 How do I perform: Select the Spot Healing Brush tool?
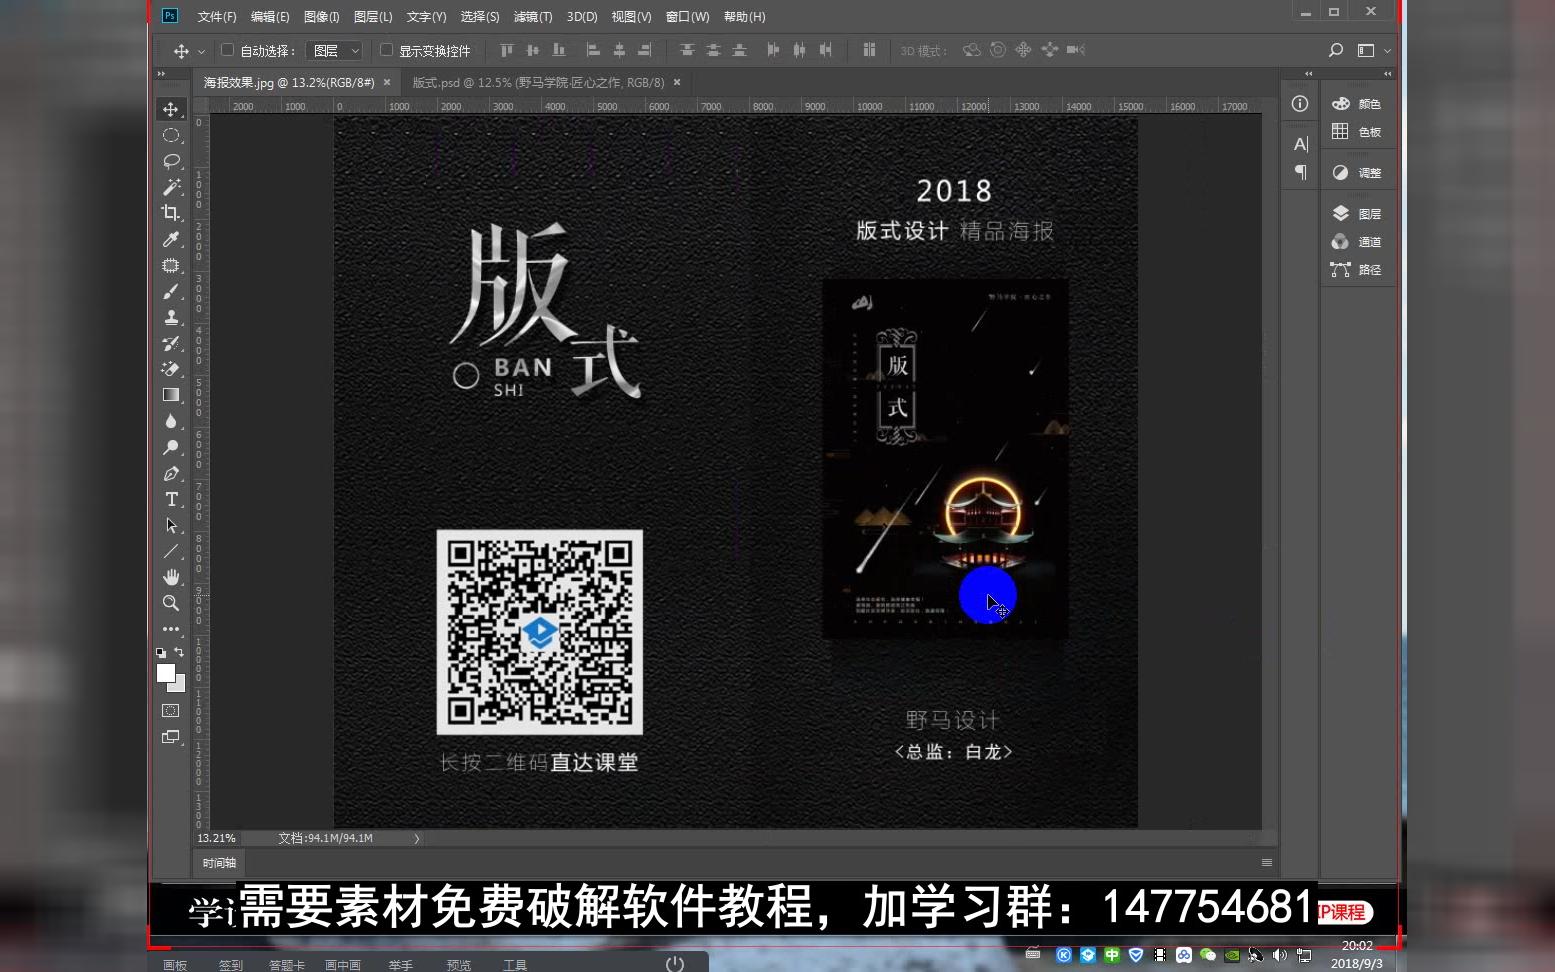pos(171,265)
